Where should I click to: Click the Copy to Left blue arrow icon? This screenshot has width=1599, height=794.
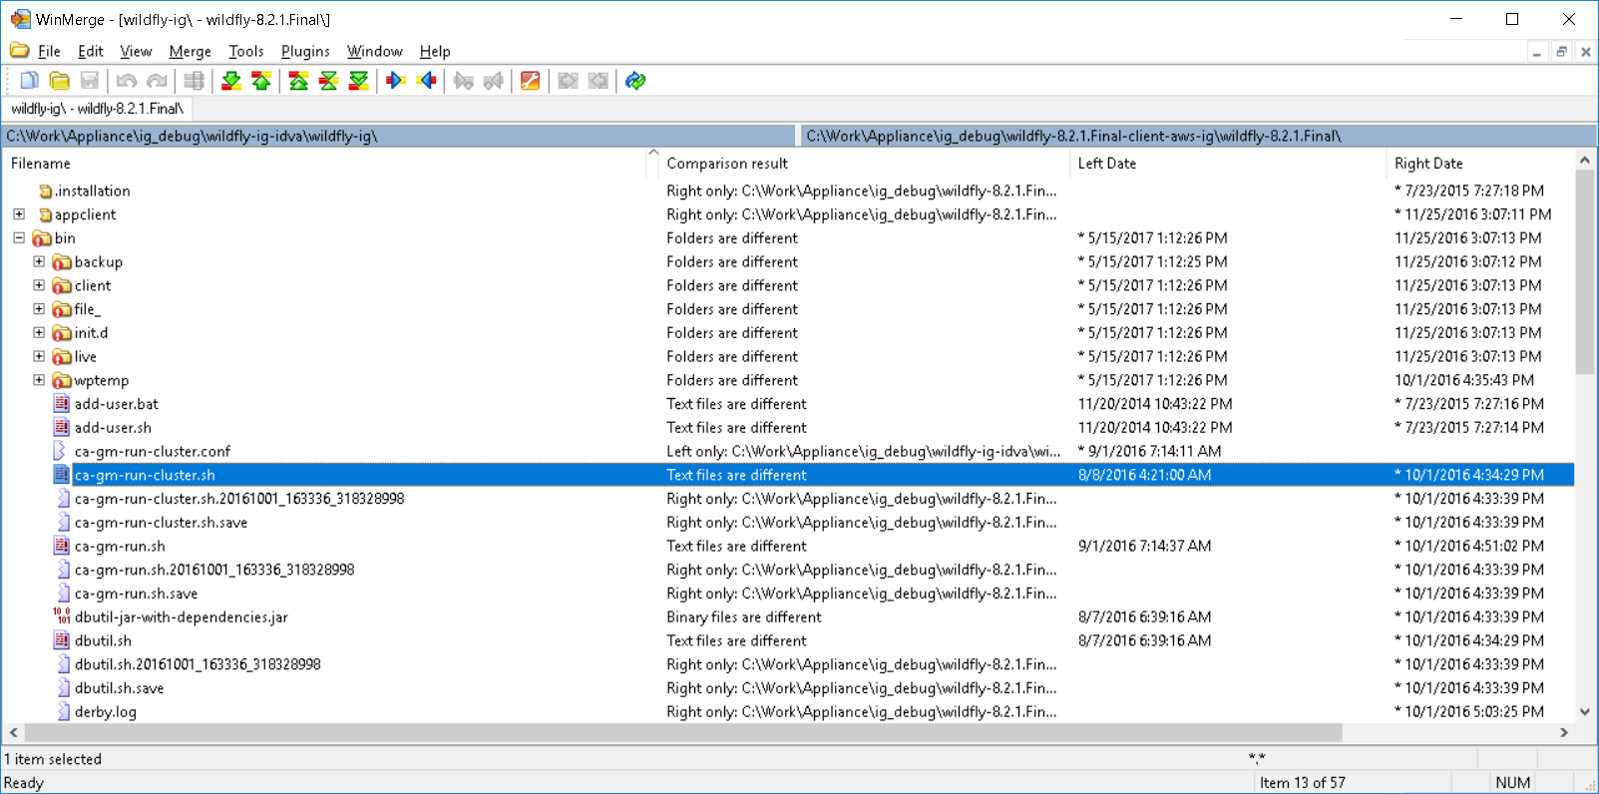(427, 81)
